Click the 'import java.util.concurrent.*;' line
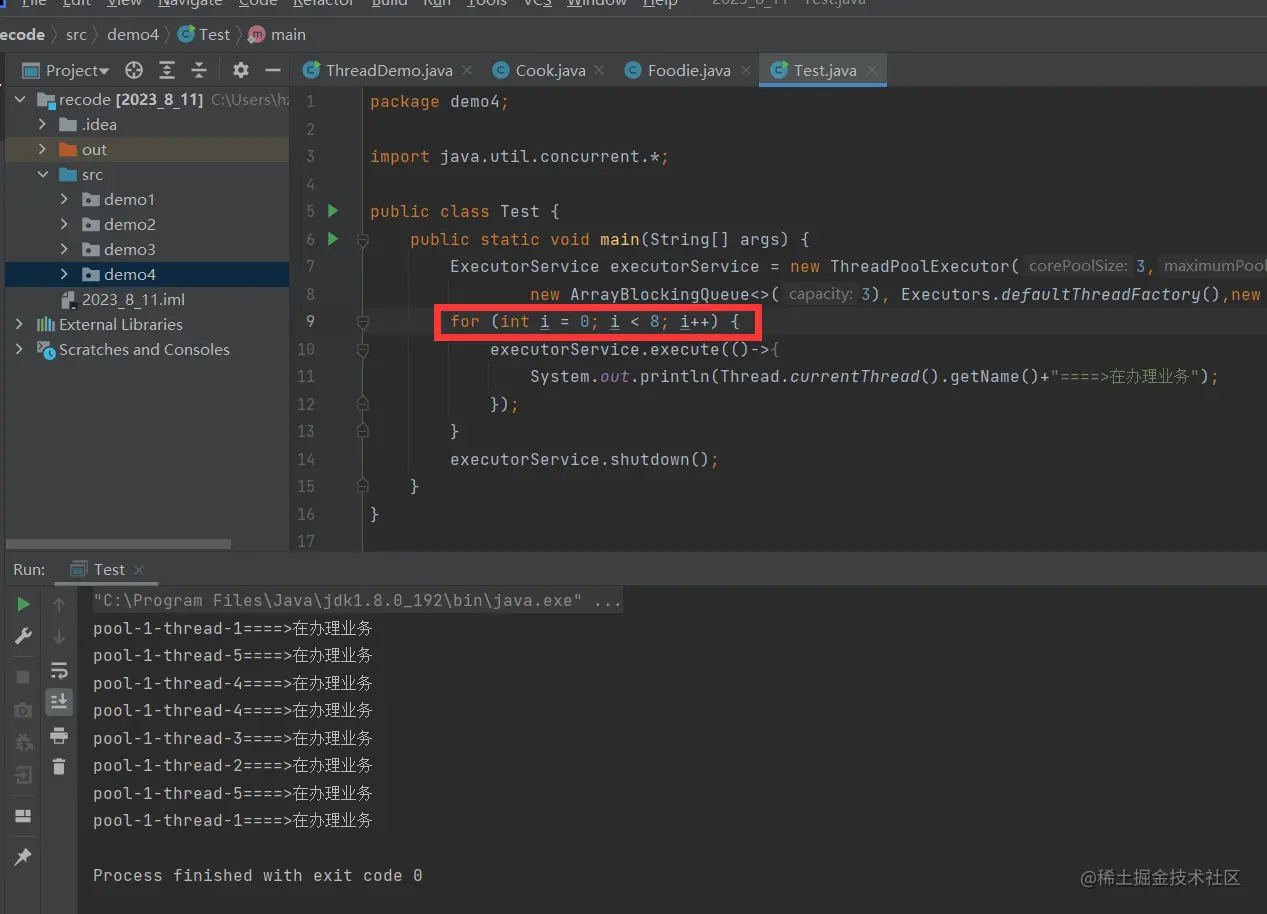 pos(519,157)
